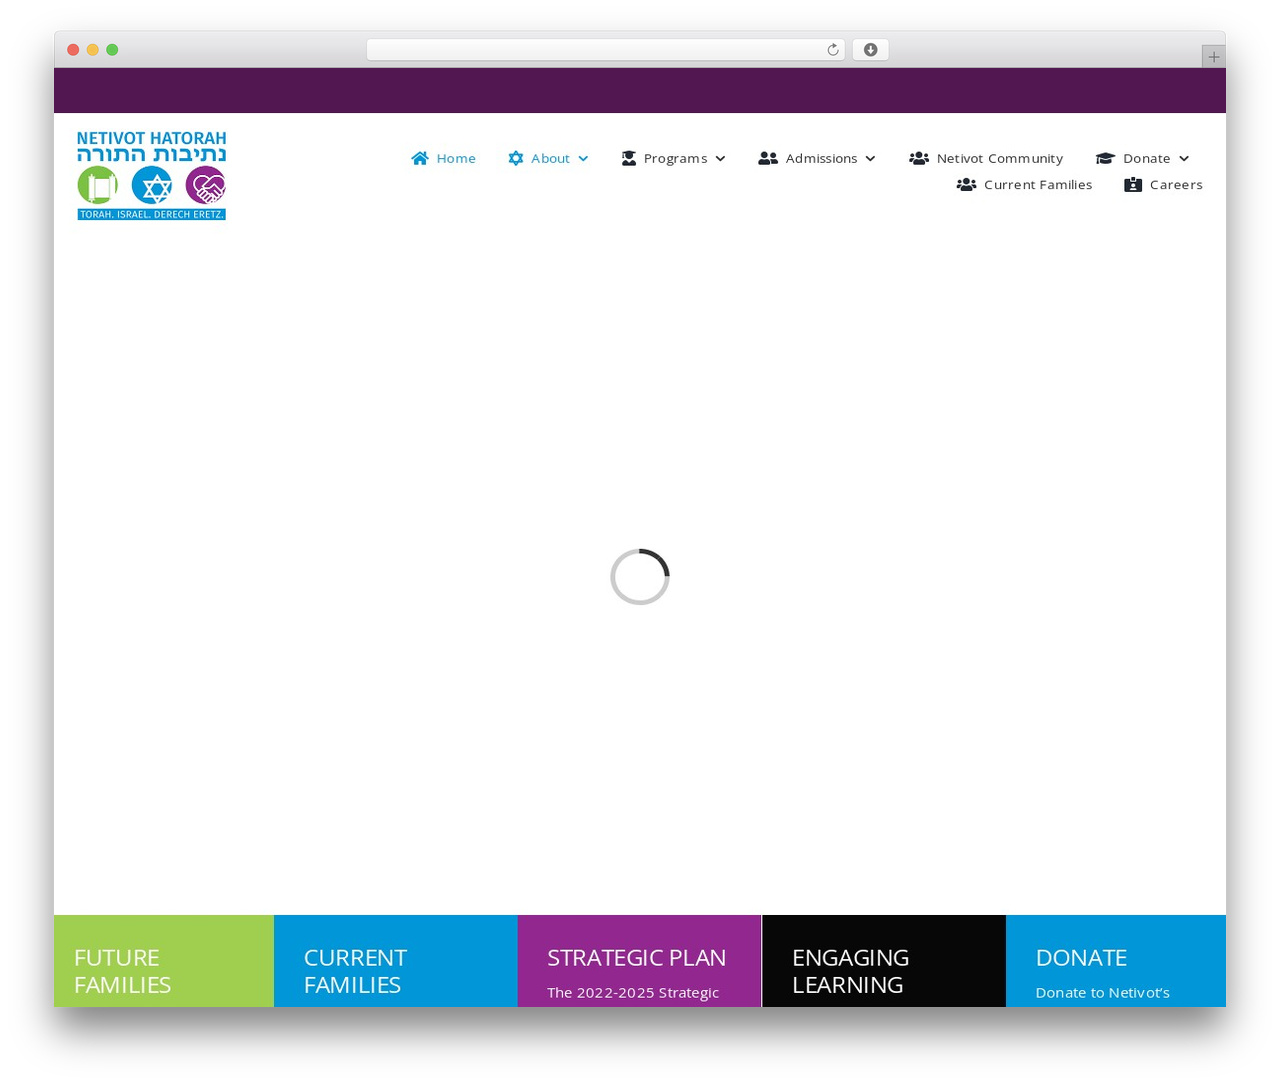1280x1084 pixels.
Task: Open the Admissions menu item
Action: (821, 158)
